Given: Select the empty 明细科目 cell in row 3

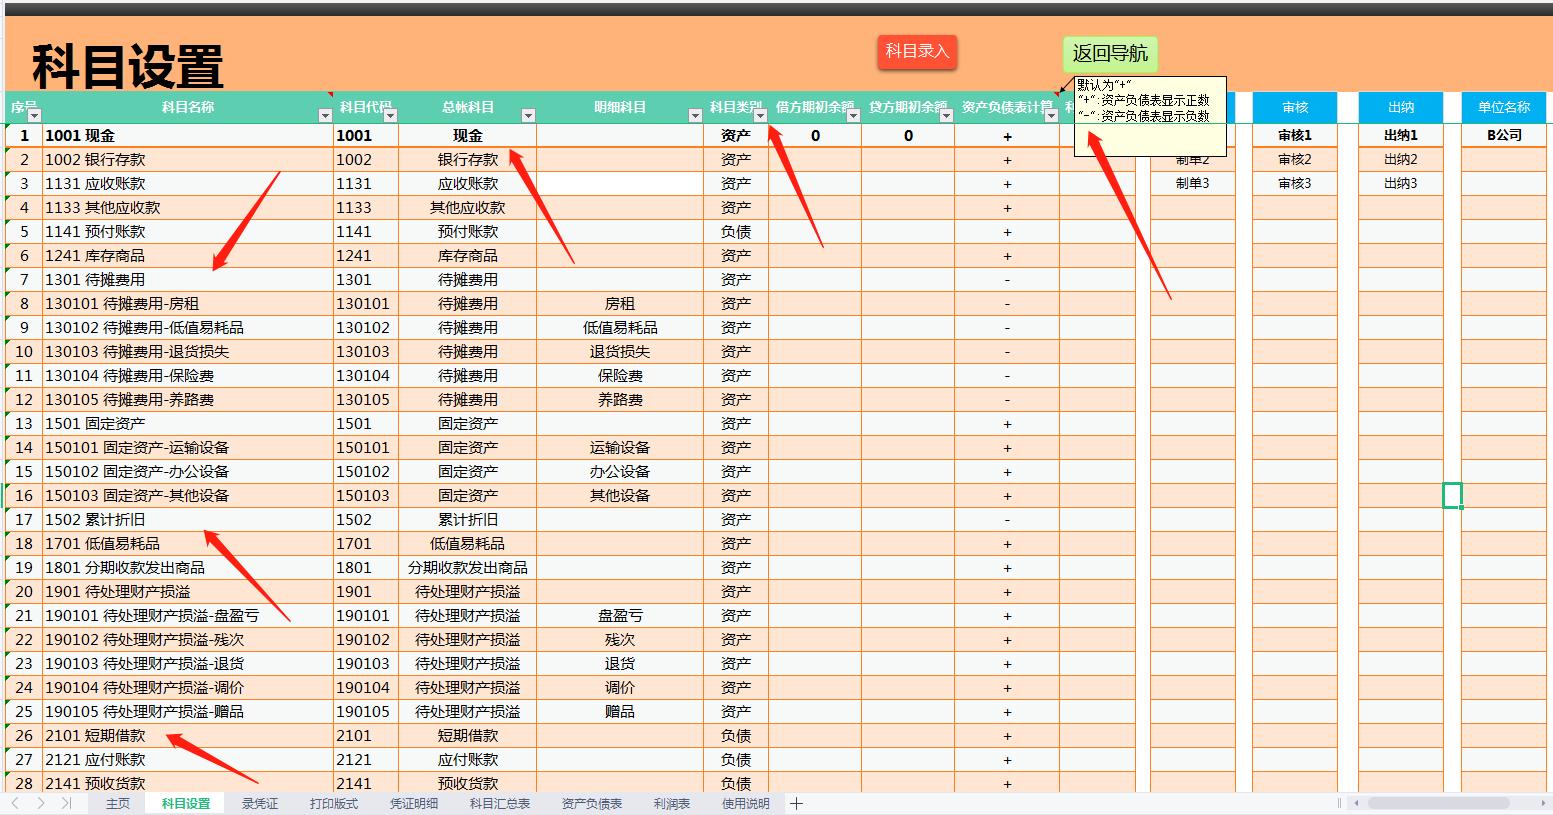Looking at the screenshot, I should (620, 183).
